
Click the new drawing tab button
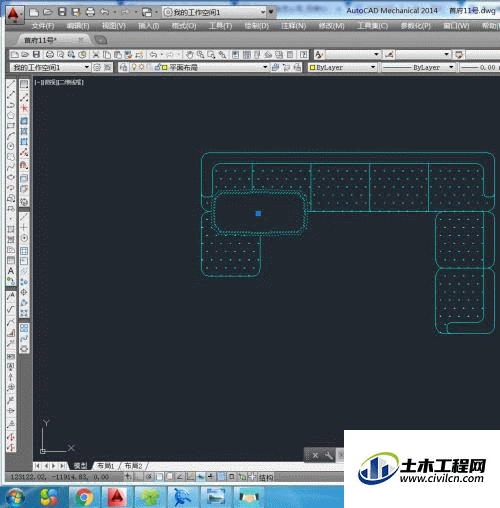pos(100,40)
